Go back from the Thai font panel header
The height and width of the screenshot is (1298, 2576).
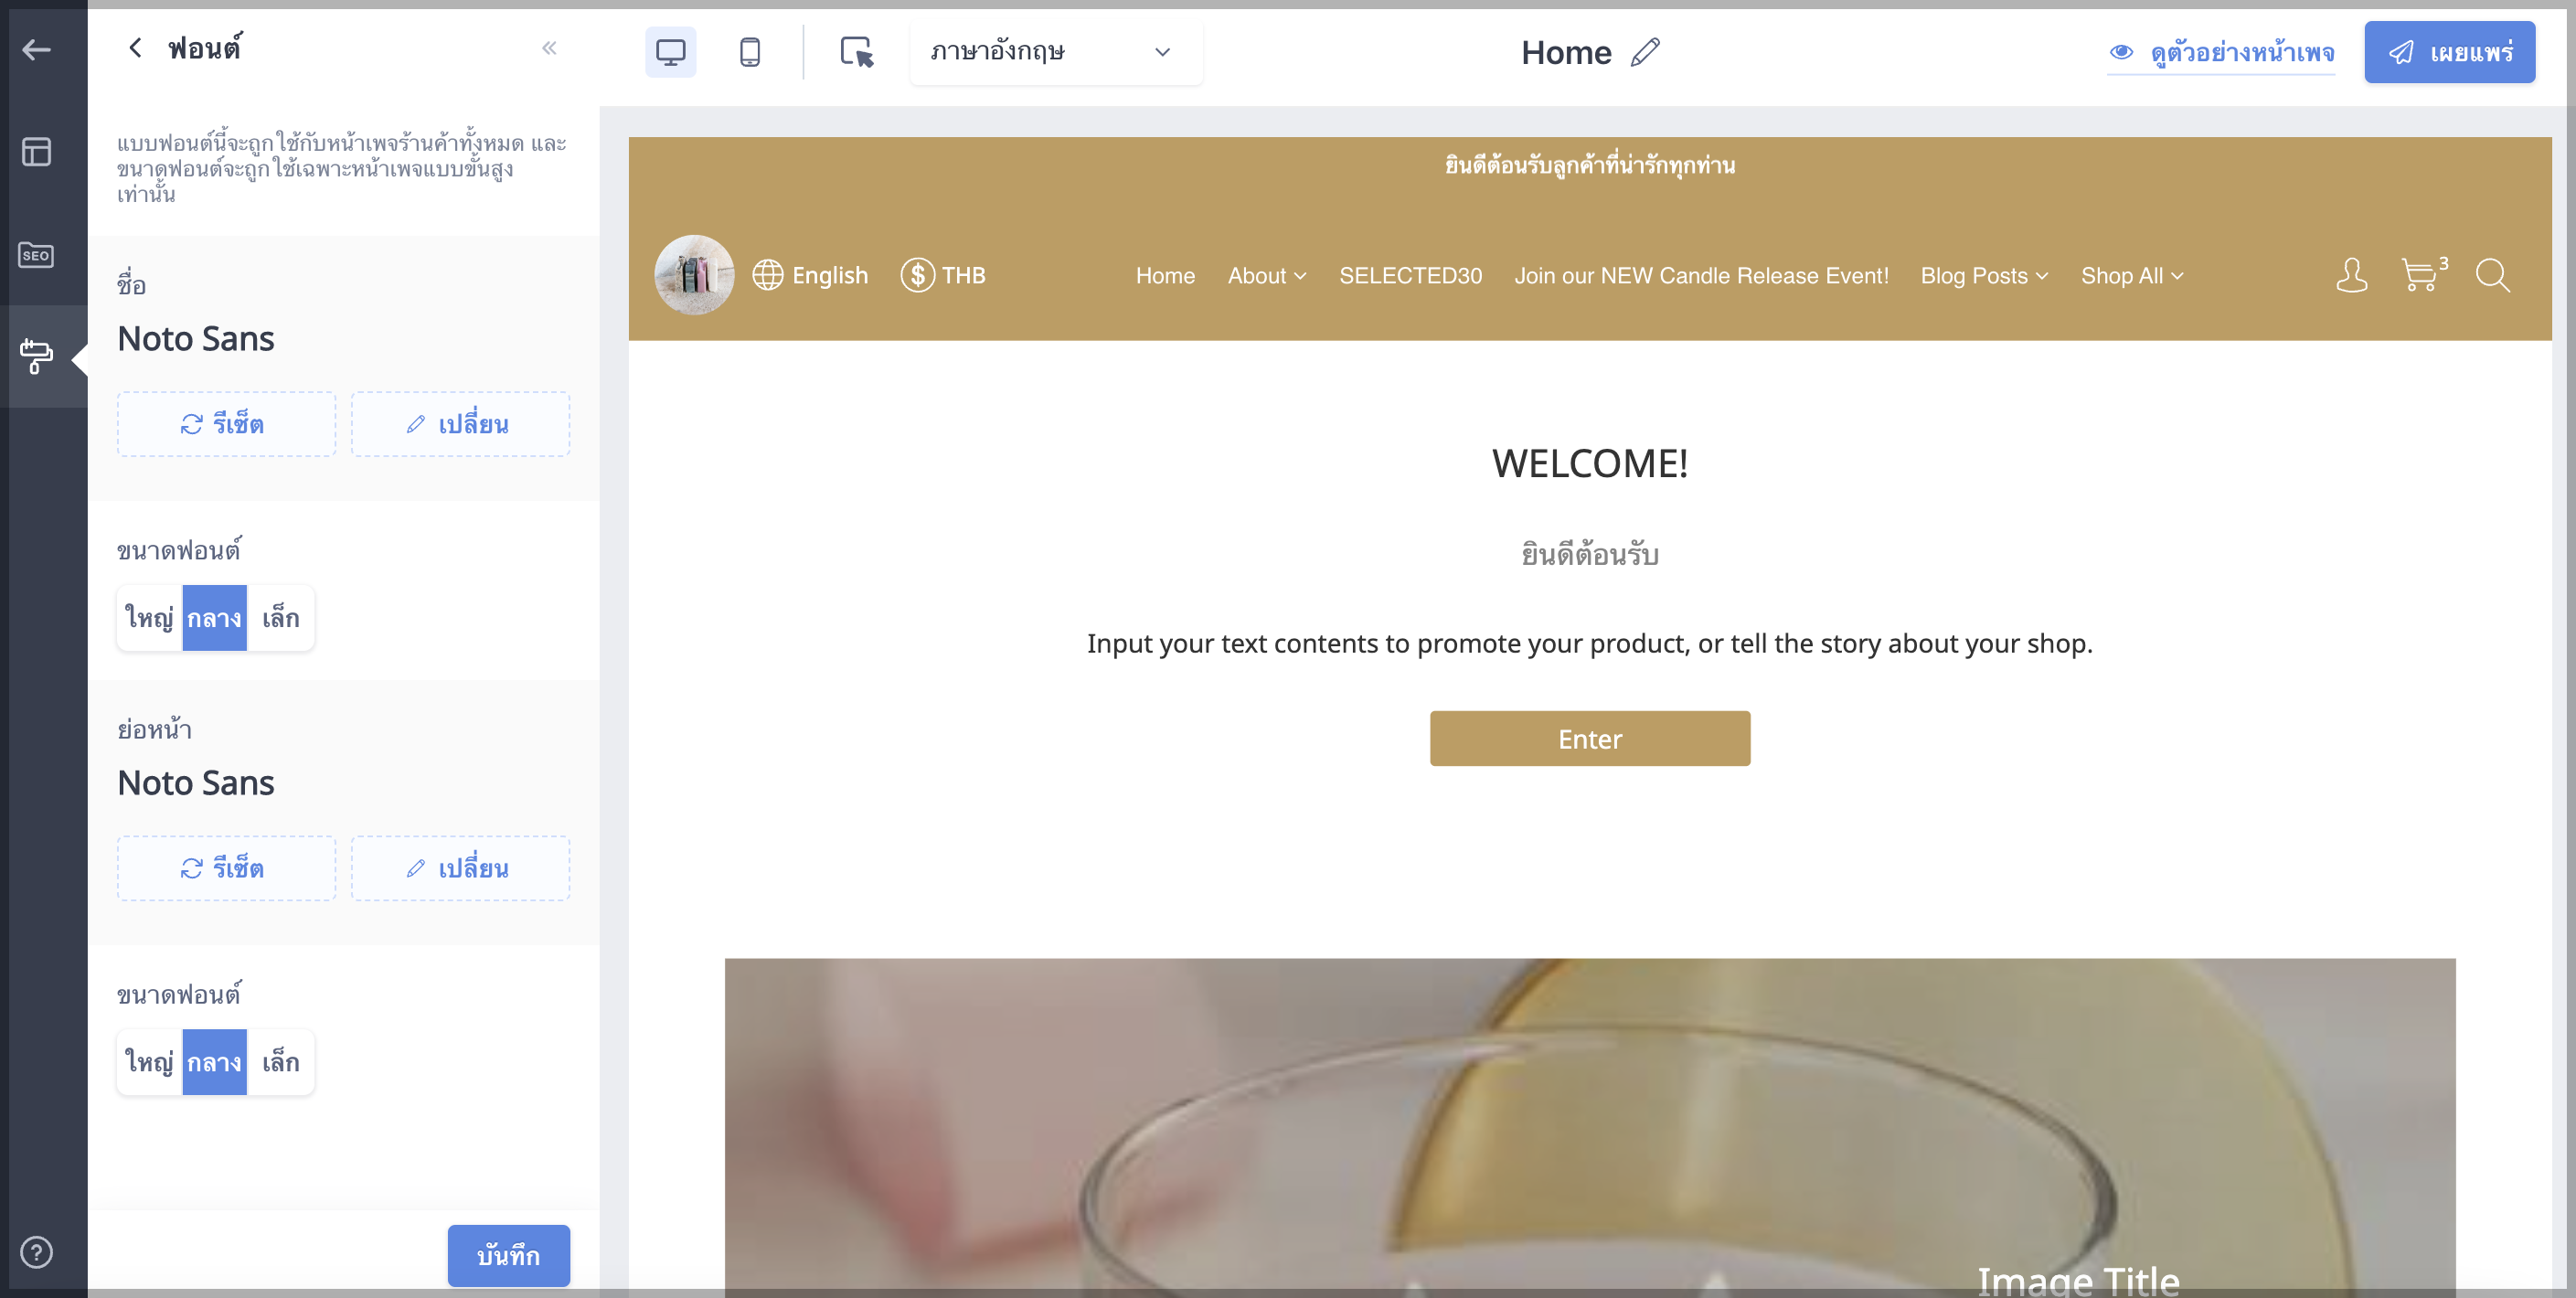(x=135, y=48)
